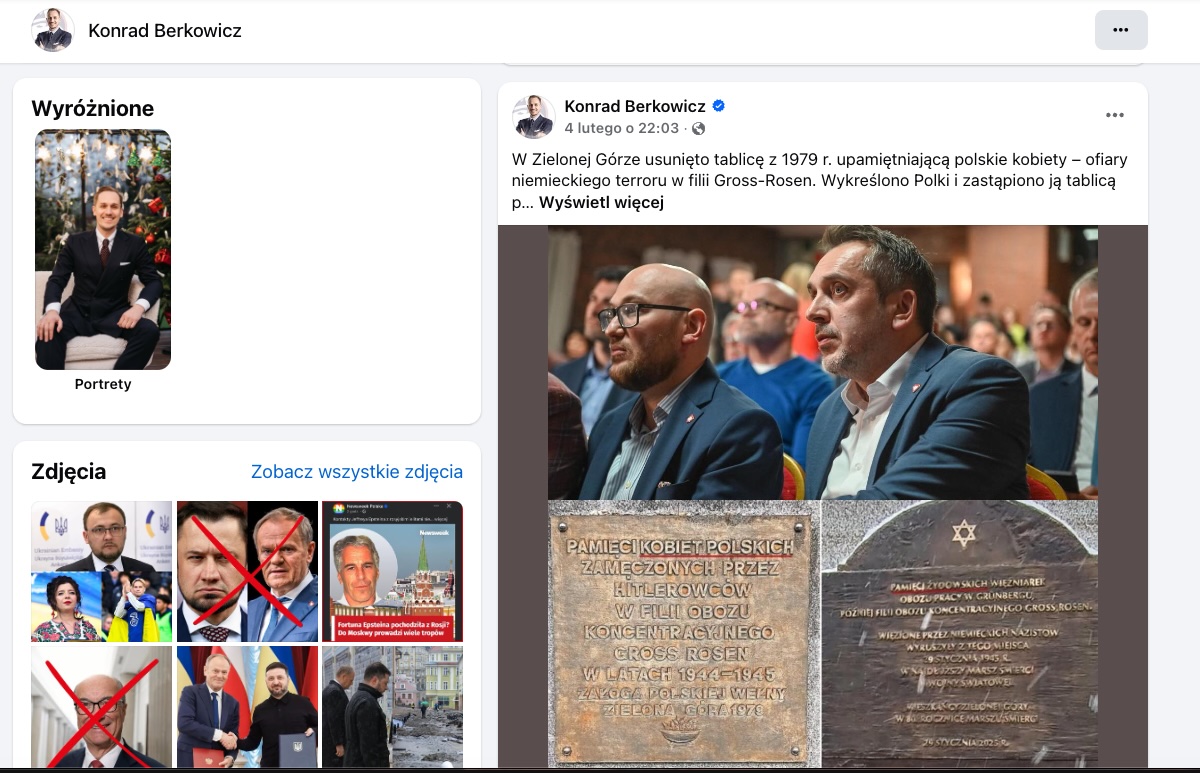Open the two men at destroyed street photo
Viewport: 1200px width, 773px height.
click(392, 707)
